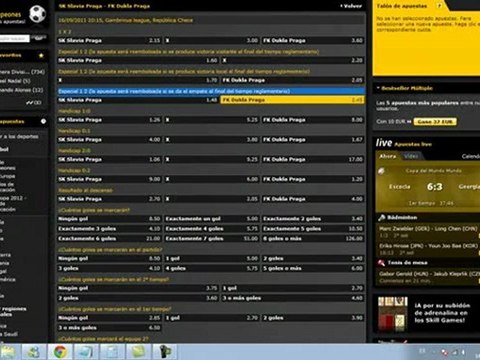Bet FK Dukla Praga 1.67 Handicap 0:1

tap(313, 139)
